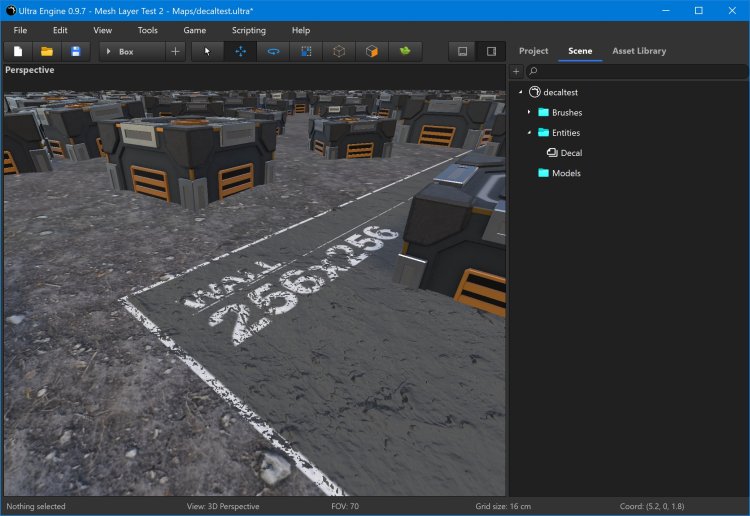Open the Scripting menu

(248, 30)
